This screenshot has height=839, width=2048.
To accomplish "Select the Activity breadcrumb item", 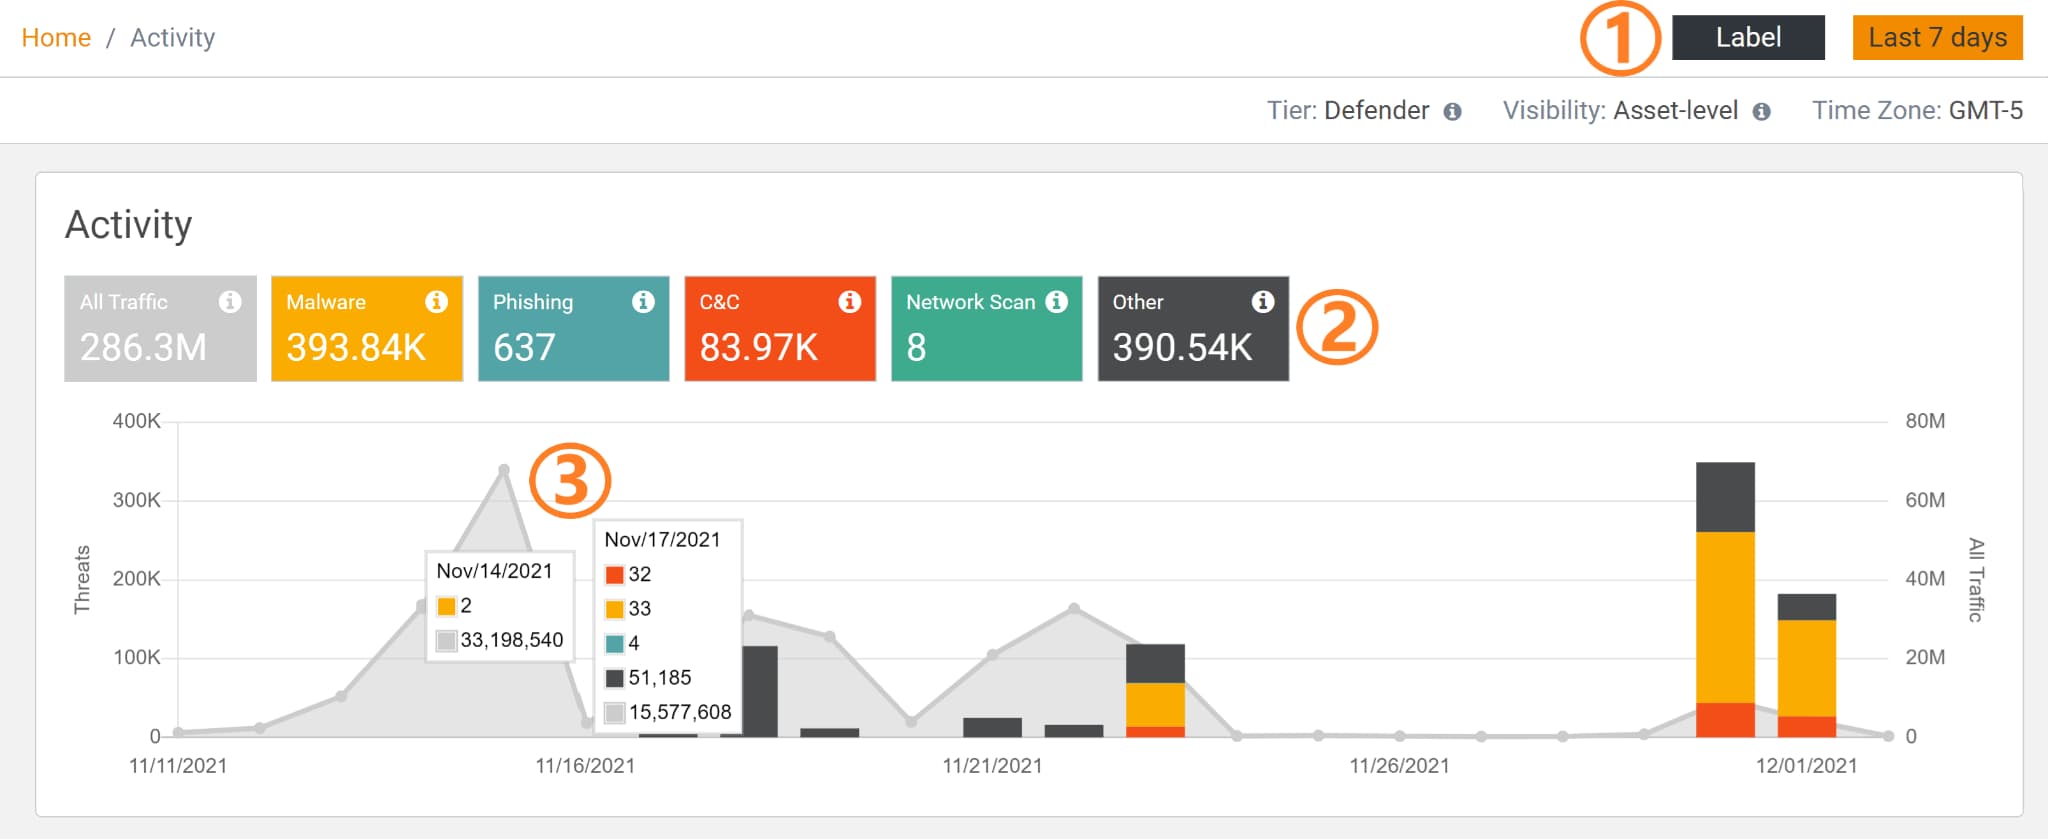I will coord(172,38).
